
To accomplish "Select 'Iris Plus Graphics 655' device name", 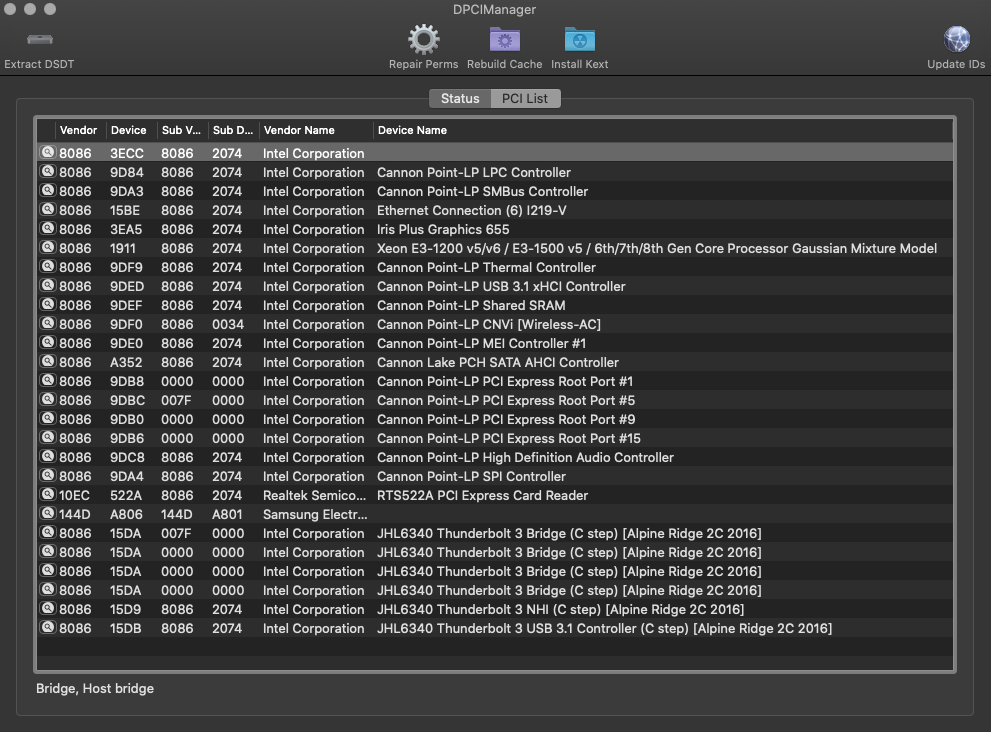I will [x=443, y=229].
